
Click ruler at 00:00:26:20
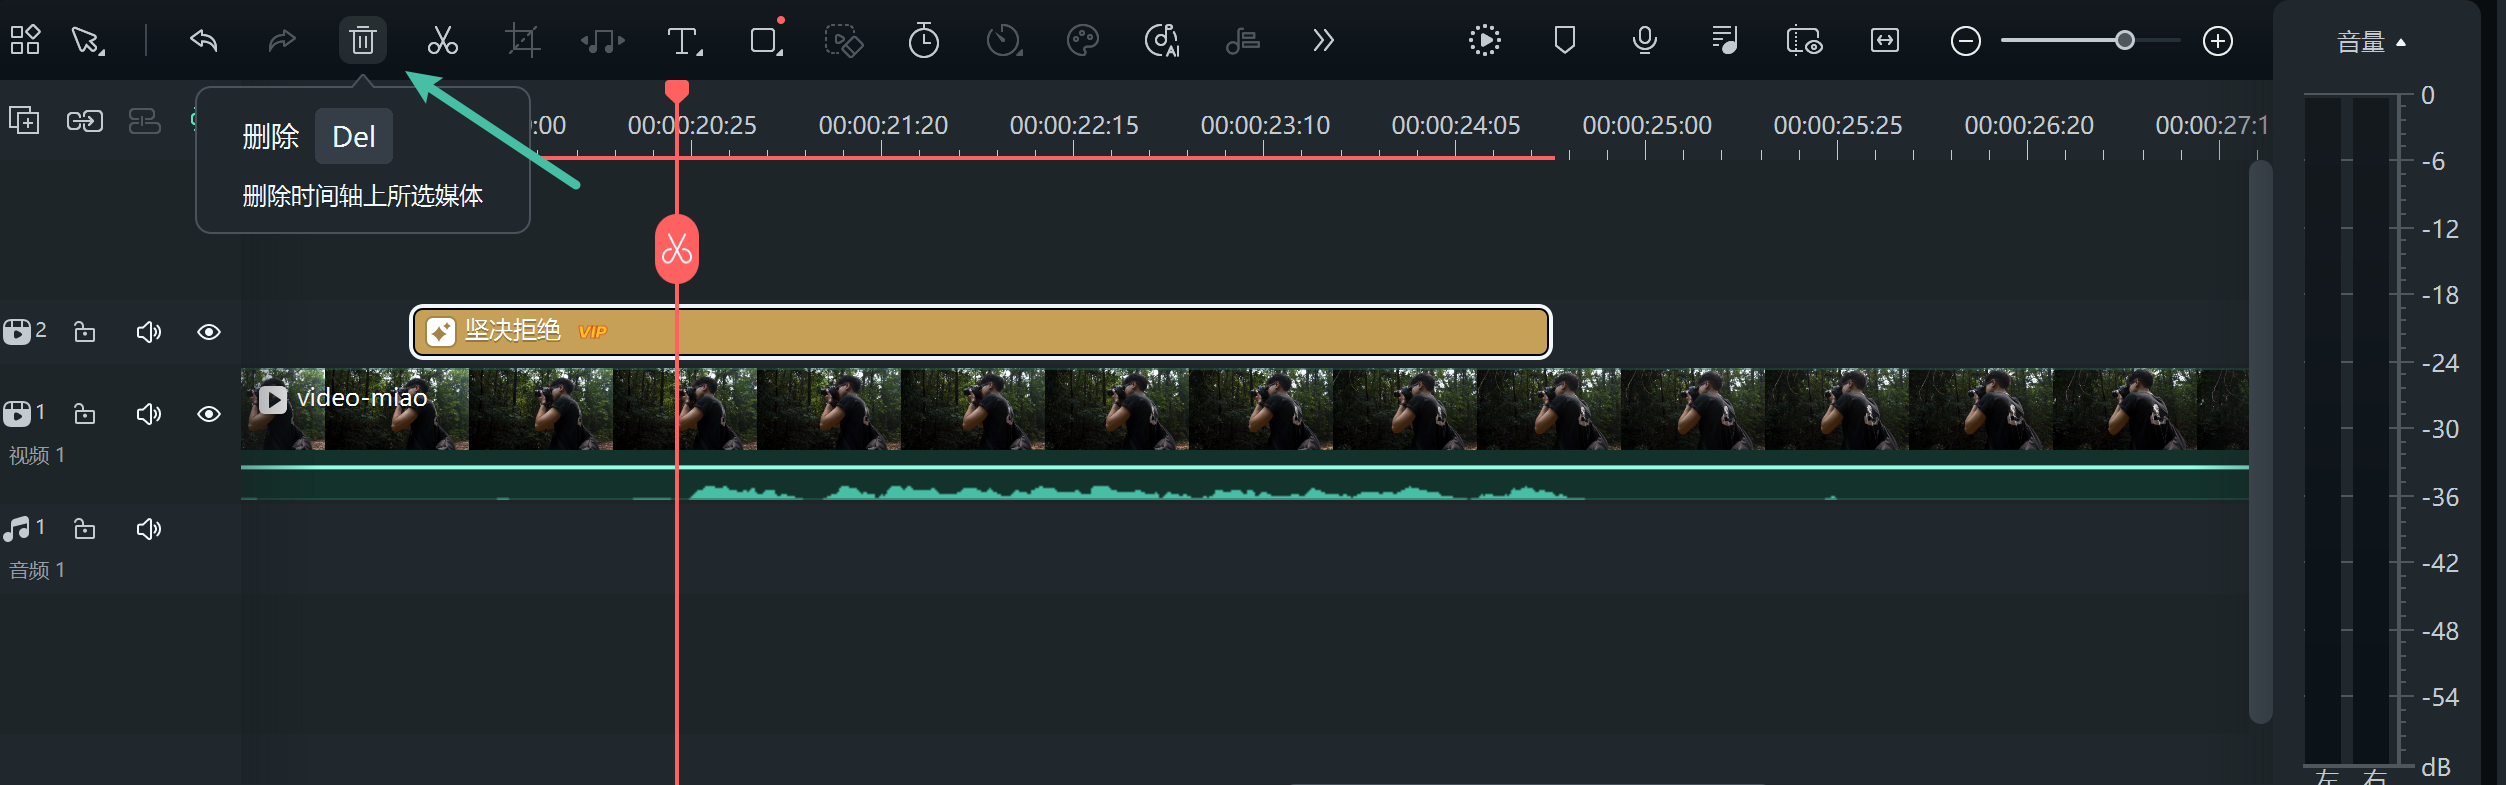(2029, 125)
